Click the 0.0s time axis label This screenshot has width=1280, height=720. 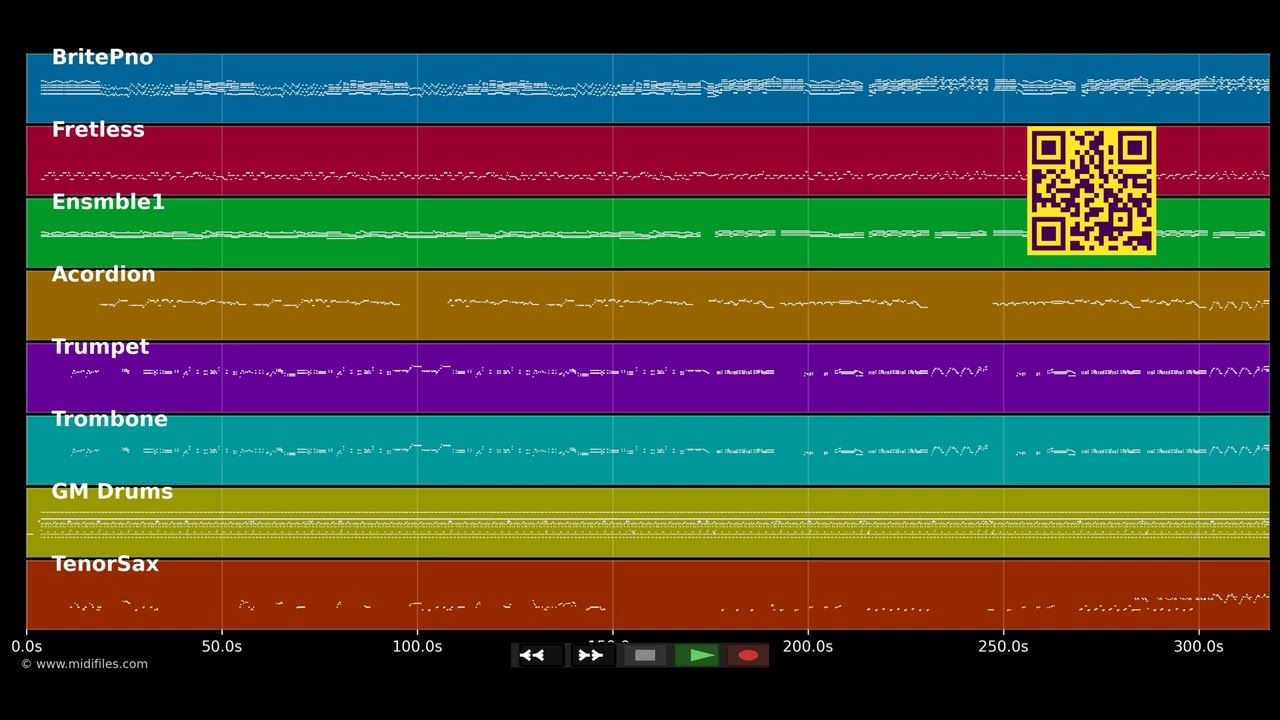(x=27, y=647)
